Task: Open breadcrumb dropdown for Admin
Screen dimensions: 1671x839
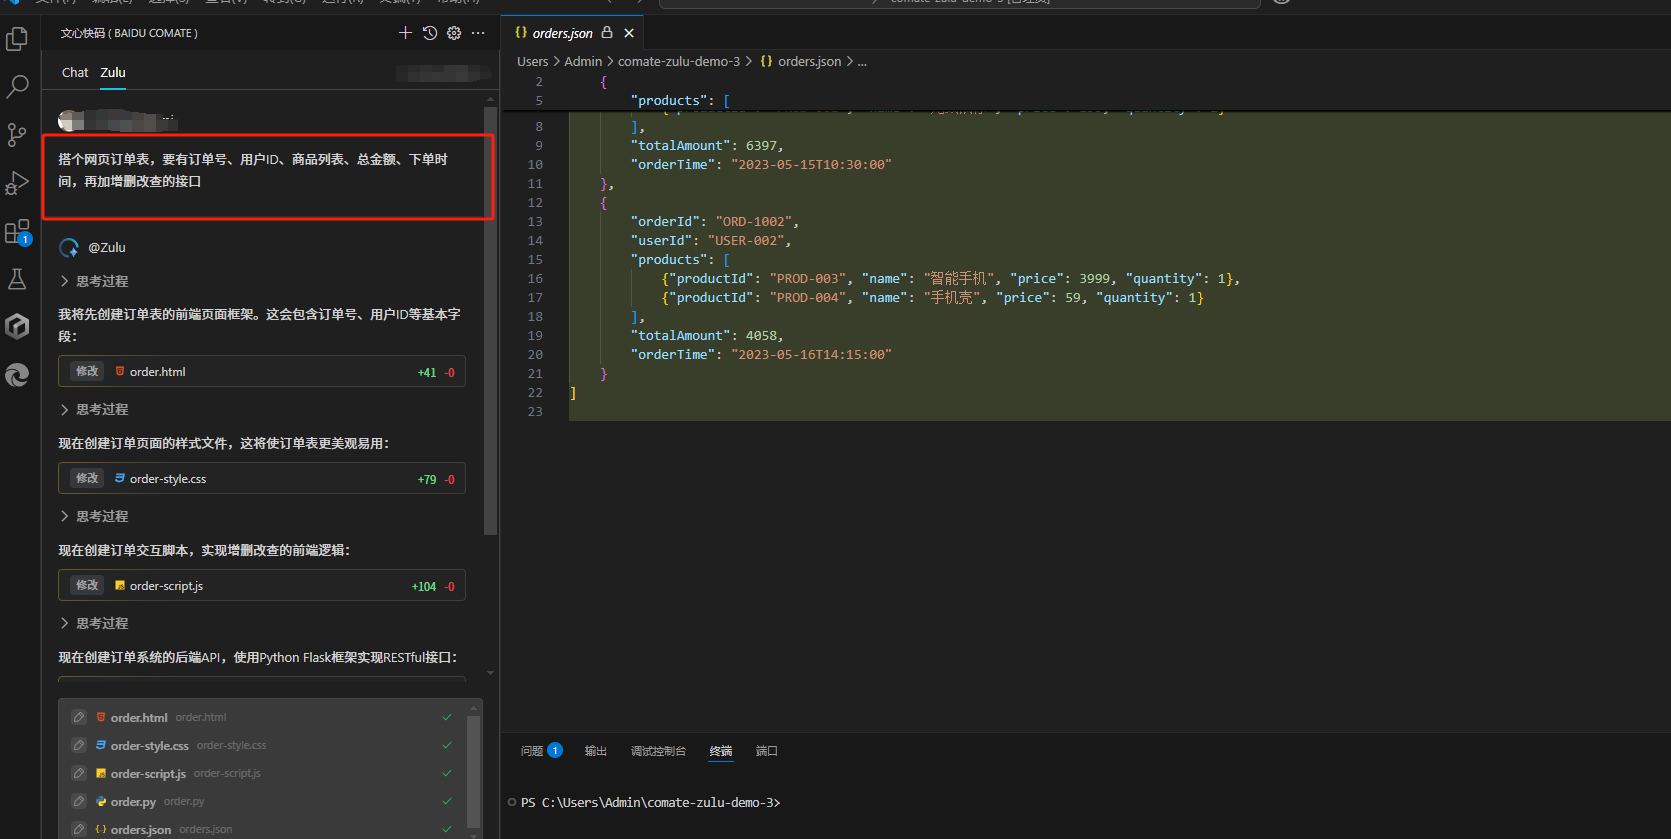Action: click(583, 61)
